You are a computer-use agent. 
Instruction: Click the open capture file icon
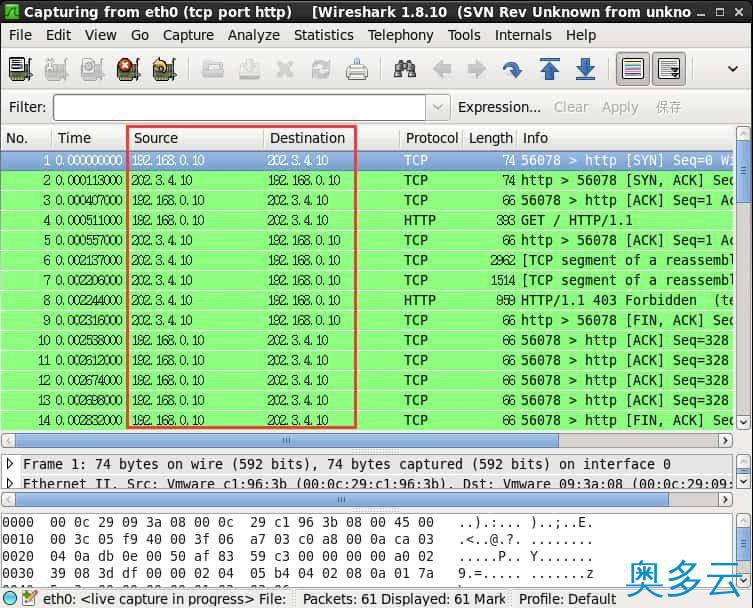click(x=213, y=69)
